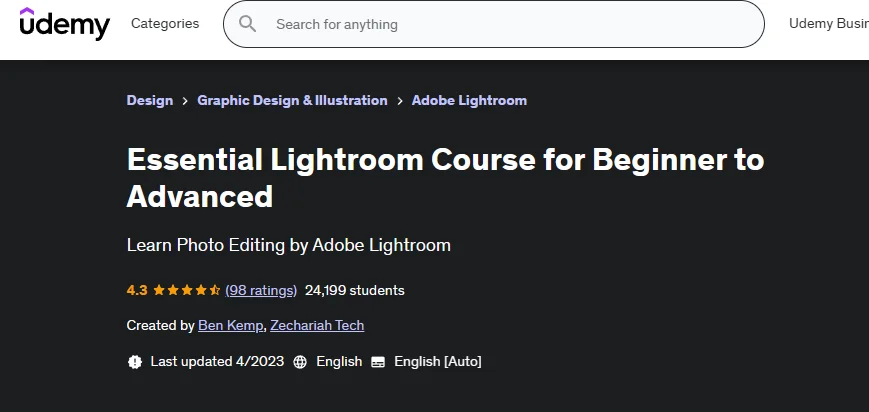Open instructor Zechariah Tech's profile
Image resolution: width=869 pixels, height=412 pixels.
[x=317, y=325]
